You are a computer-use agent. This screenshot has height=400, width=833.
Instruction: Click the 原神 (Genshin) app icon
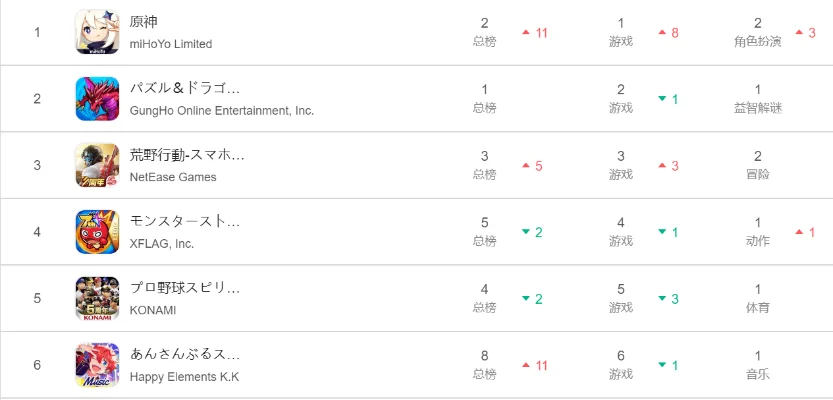coord(97,32)
